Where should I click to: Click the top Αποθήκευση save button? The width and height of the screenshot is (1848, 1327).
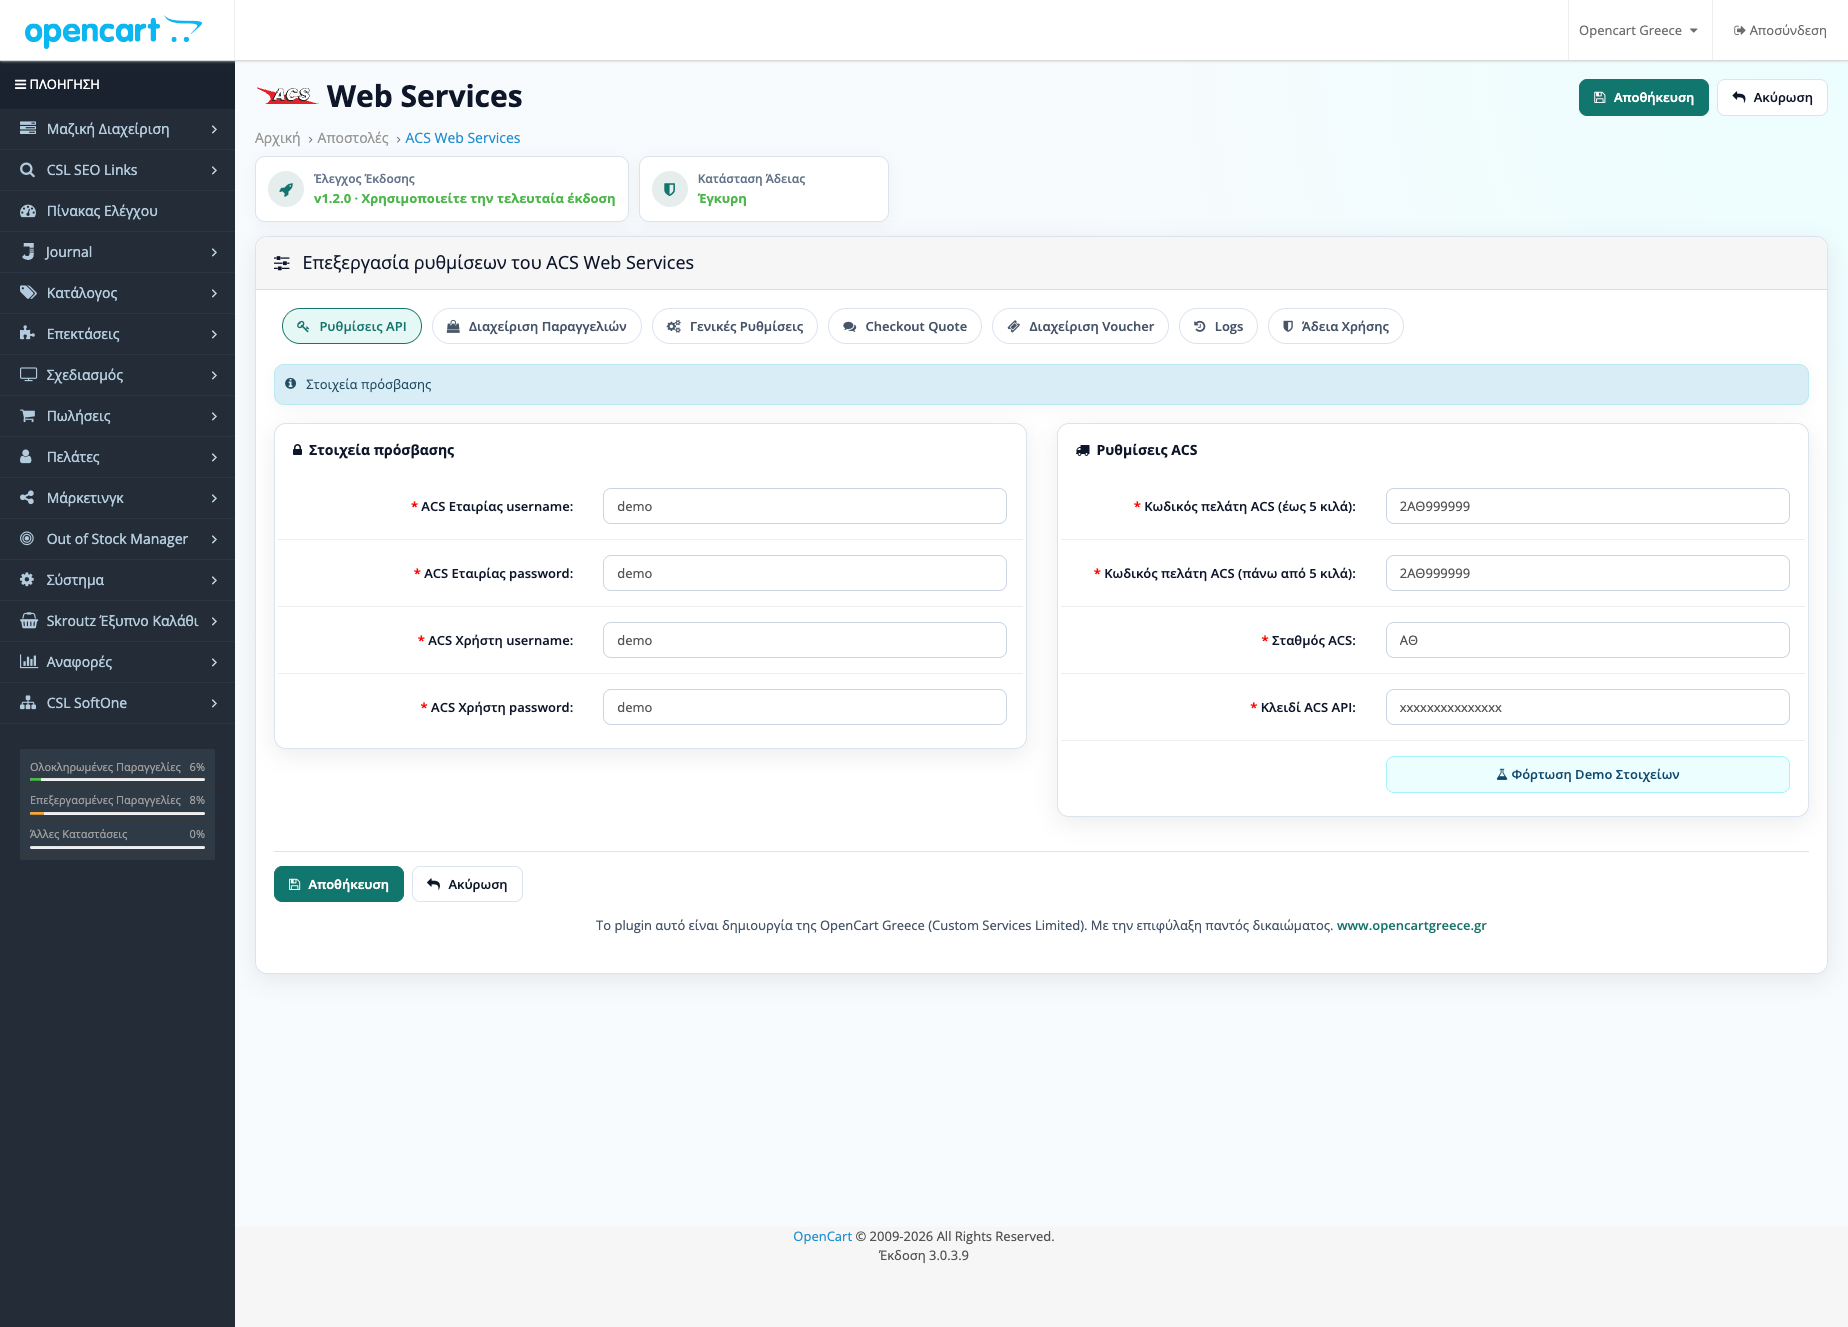click(1644, 98)
